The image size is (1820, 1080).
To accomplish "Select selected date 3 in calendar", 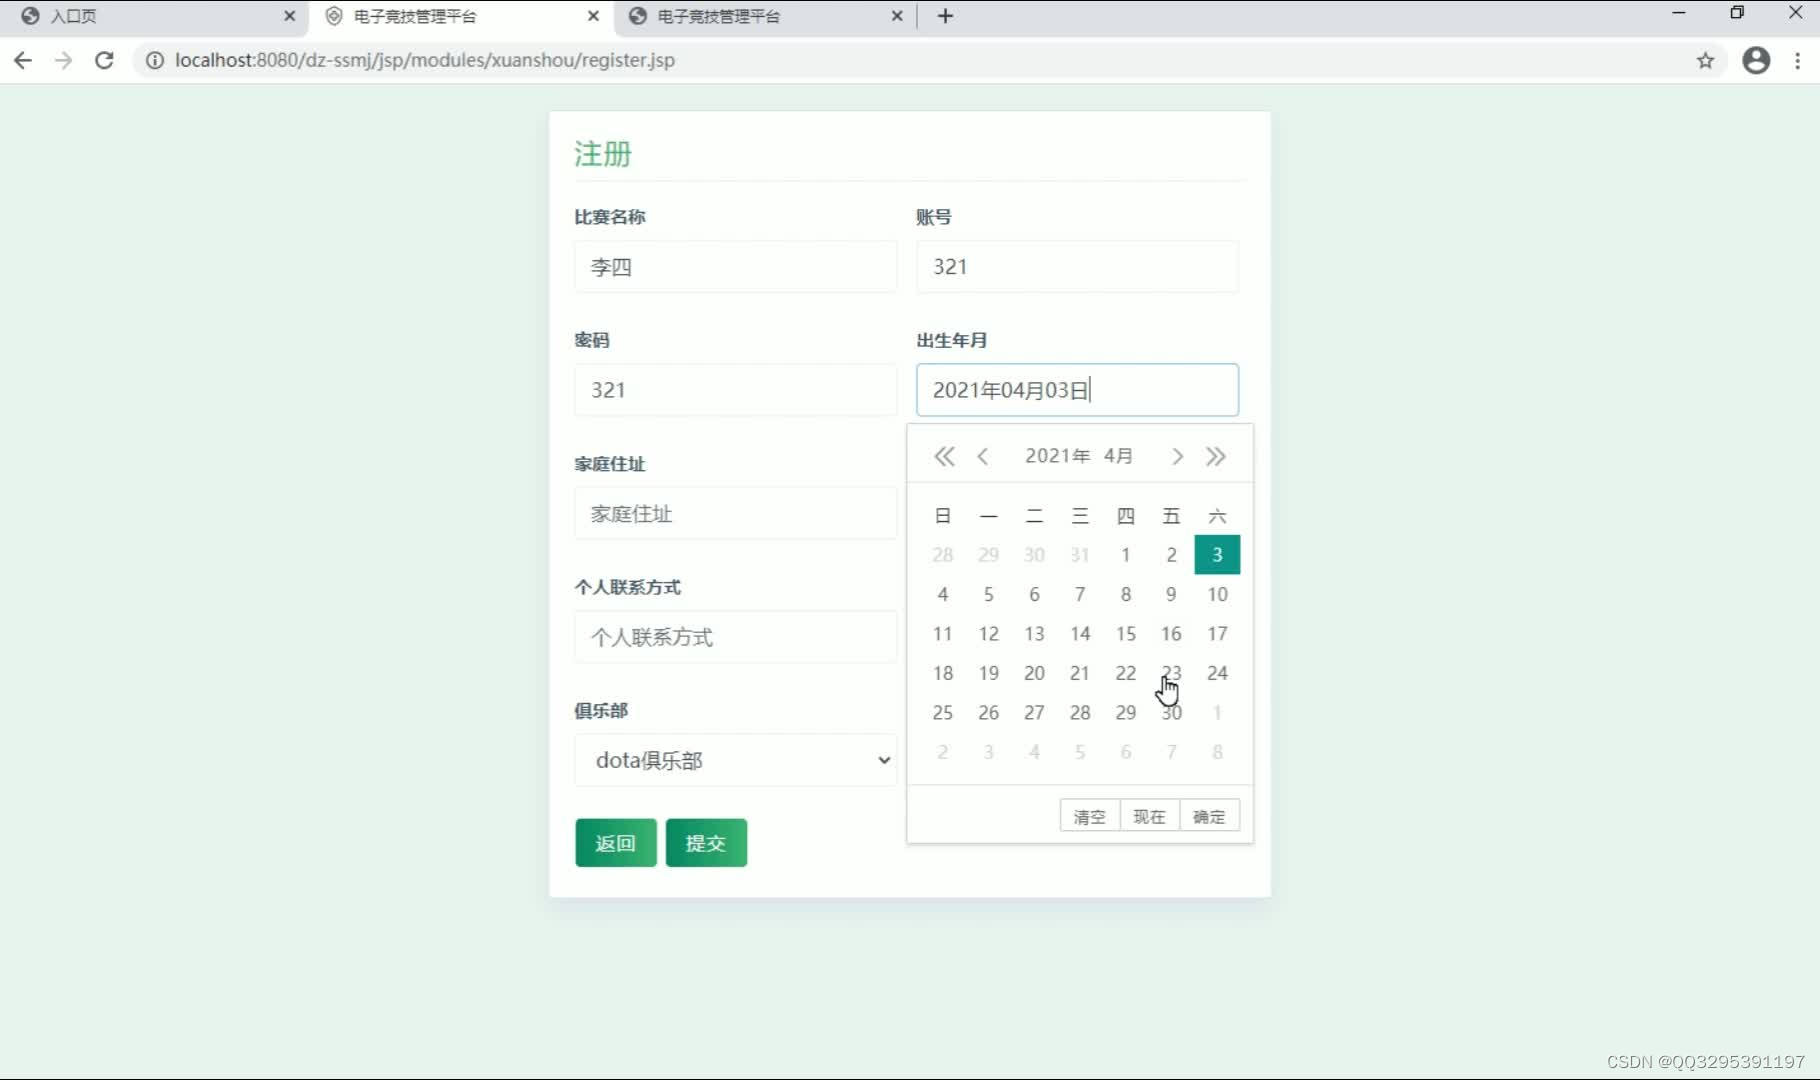I will click(x=1217, y=555).
